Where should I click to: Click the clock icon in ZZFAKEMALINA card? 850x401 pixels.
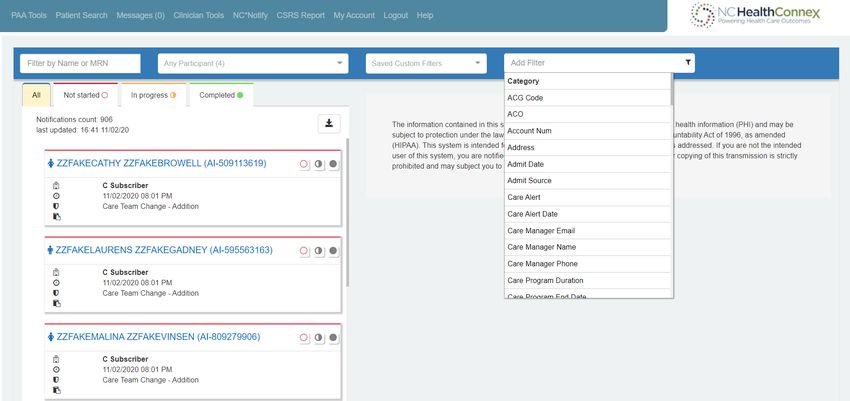(56, 370)
